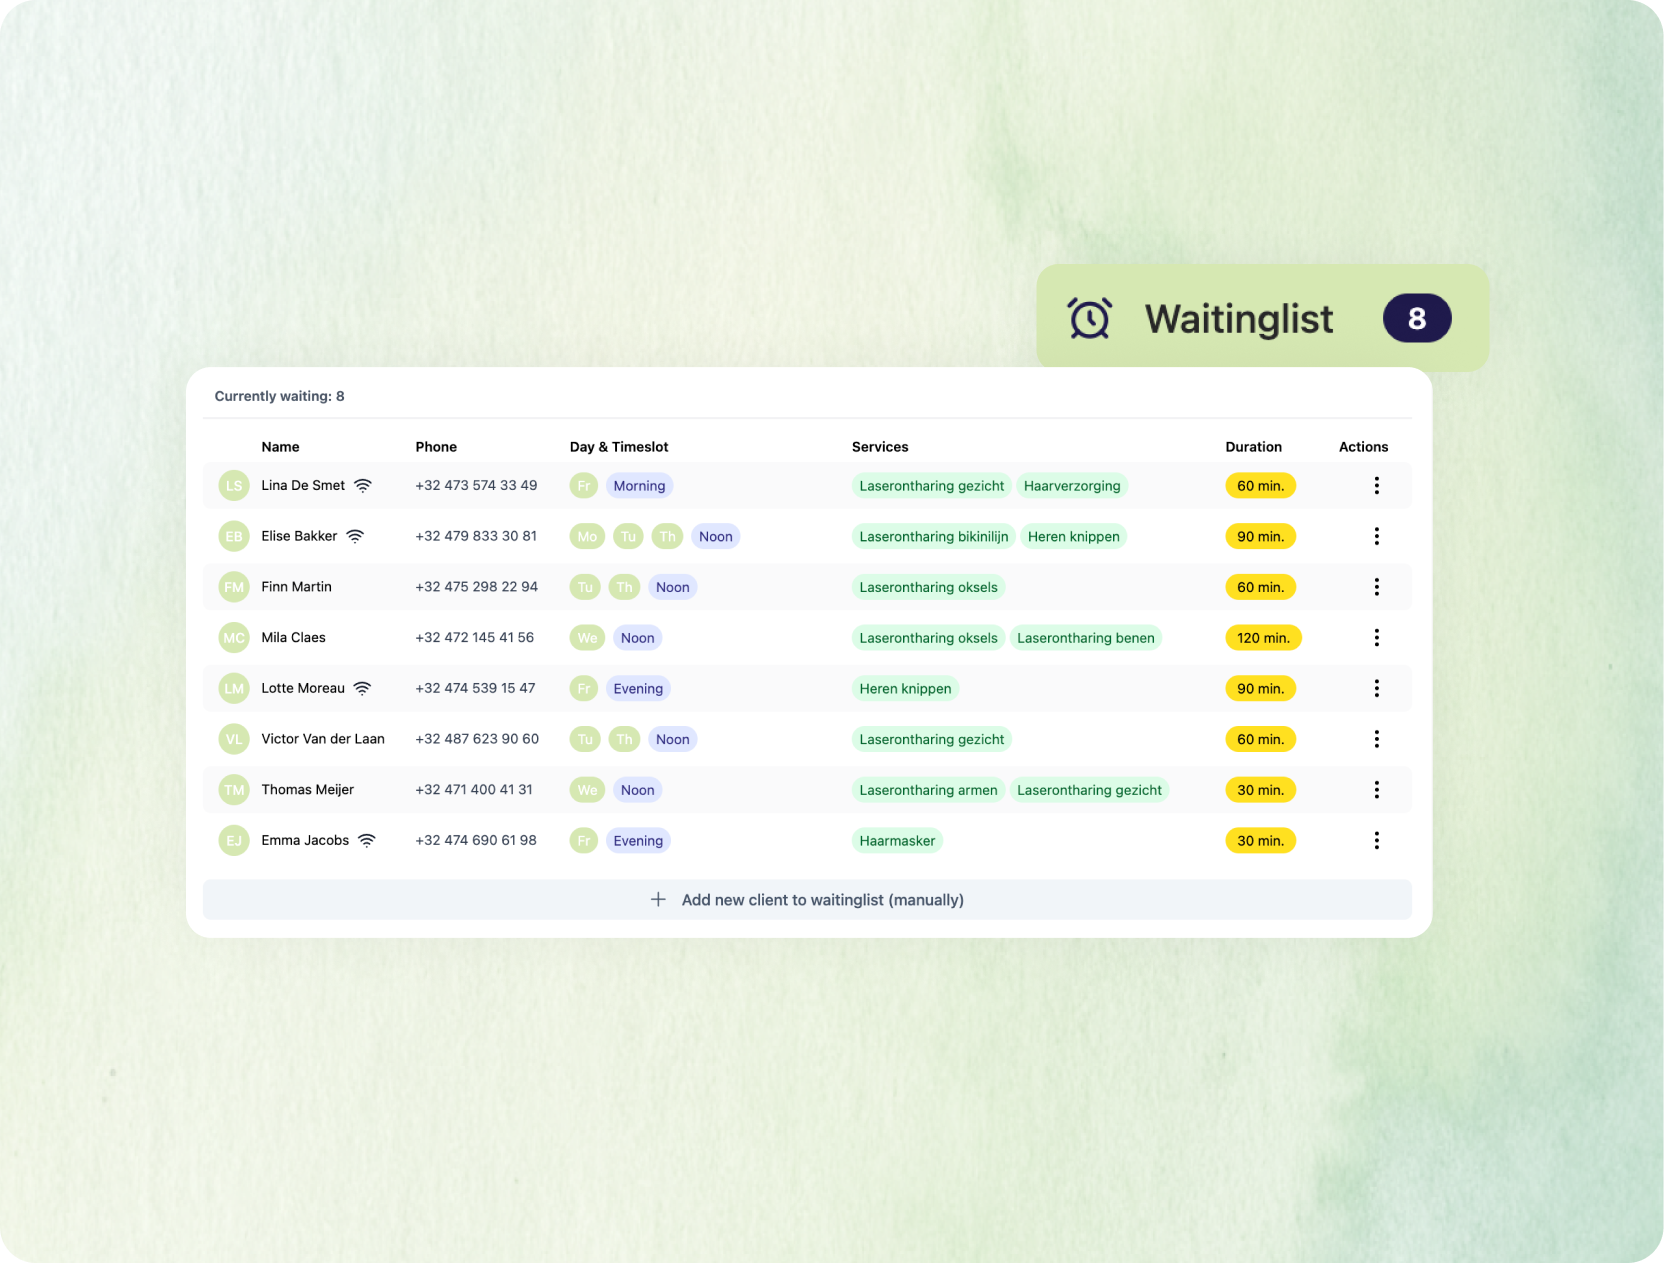
Task: Click Laserontharing armen service tag
Action: point(928,790)
